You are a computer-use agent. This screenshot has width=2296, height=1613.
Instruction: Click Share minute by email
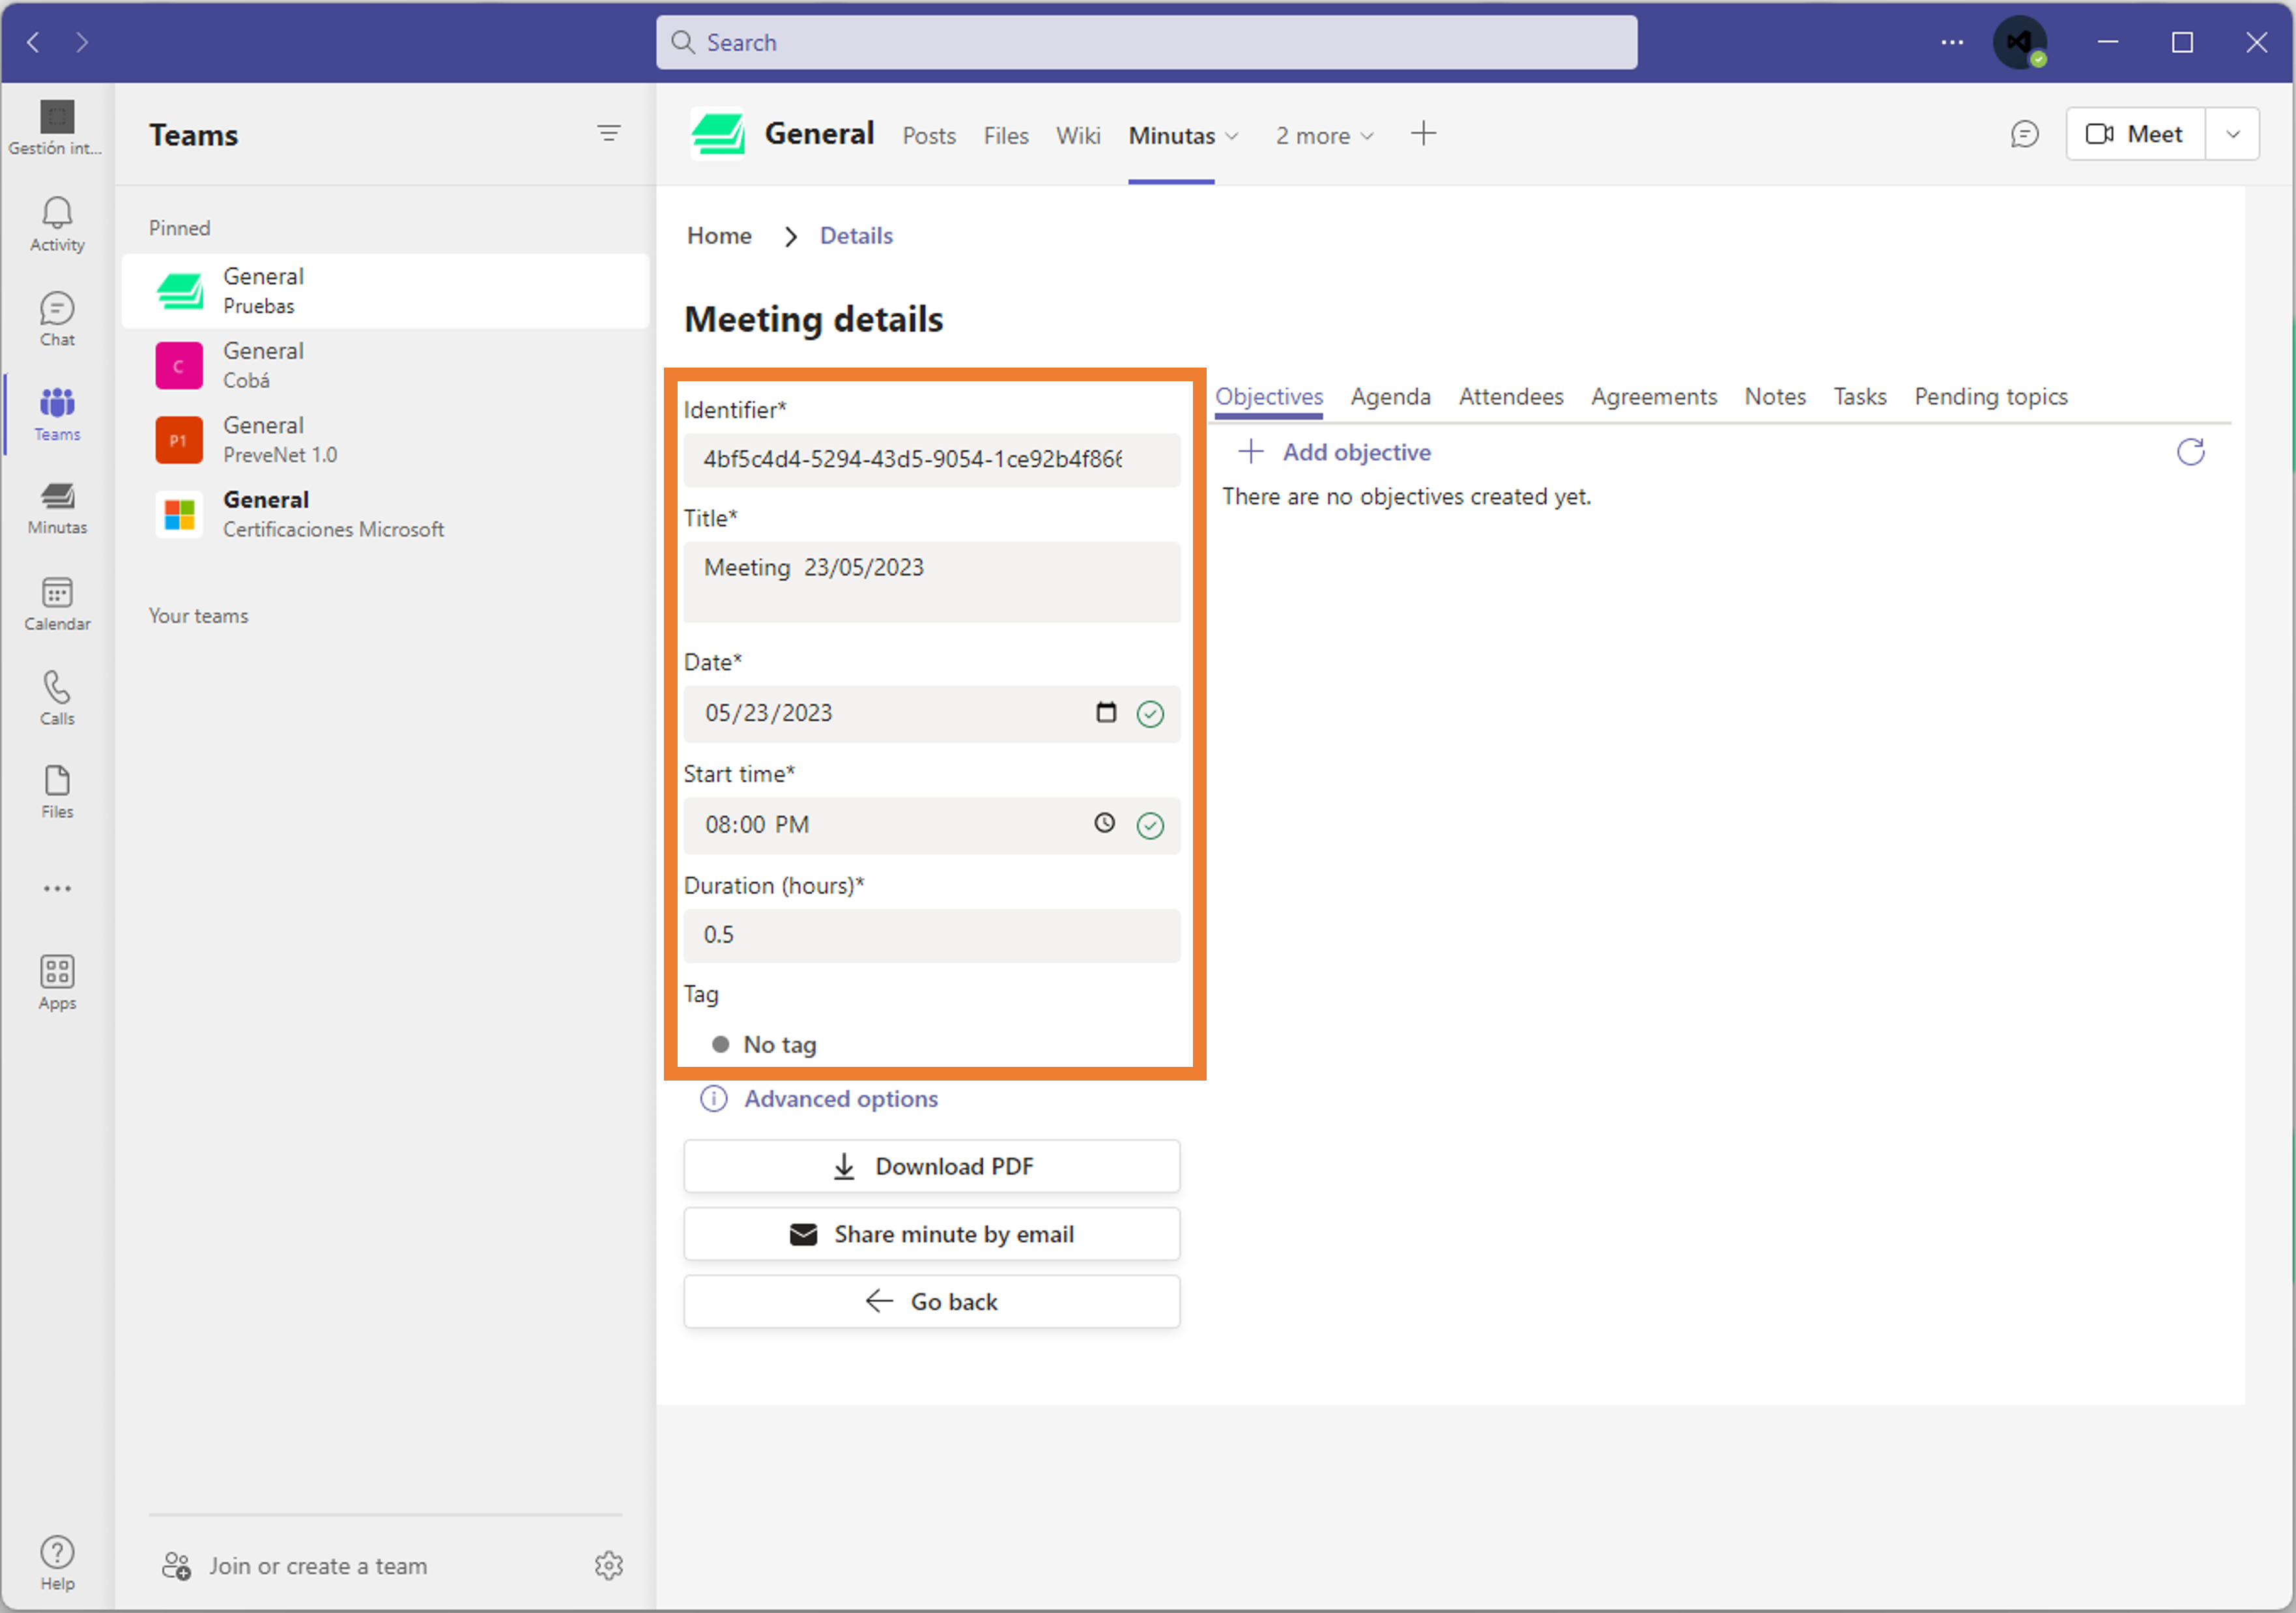(932, 1234)
